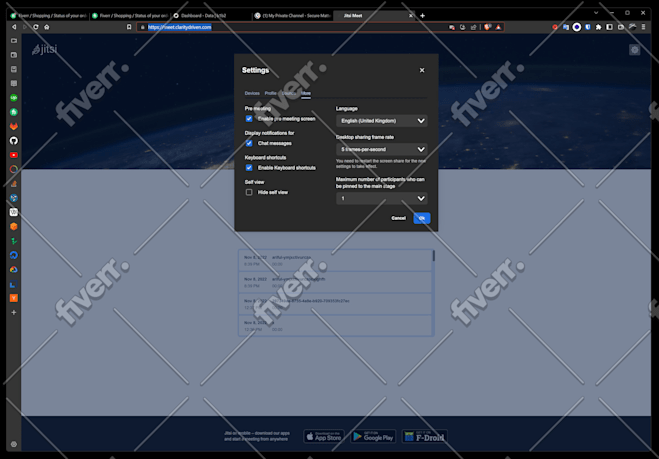The width and height of the screenshot is (659, 459).
Task: Open maximum pinned participants dropdown
Action: pyautogui.click(x=382, y=198)
